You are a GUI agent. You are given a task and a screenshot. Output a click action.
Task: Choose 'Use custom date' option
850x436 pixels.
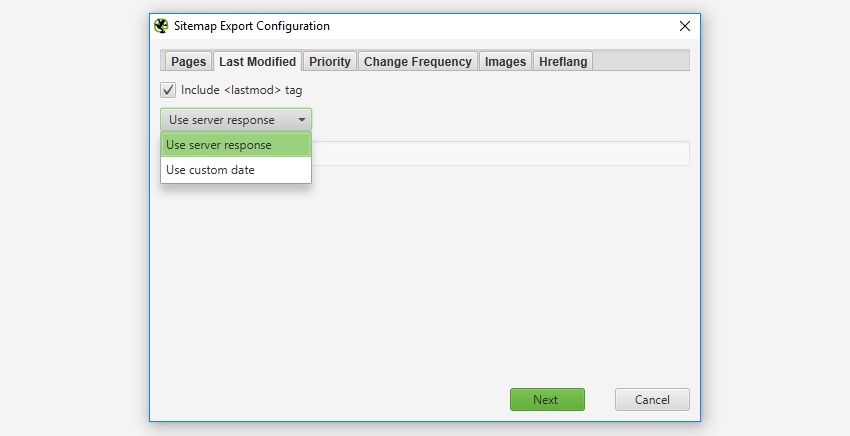point(236,170)
